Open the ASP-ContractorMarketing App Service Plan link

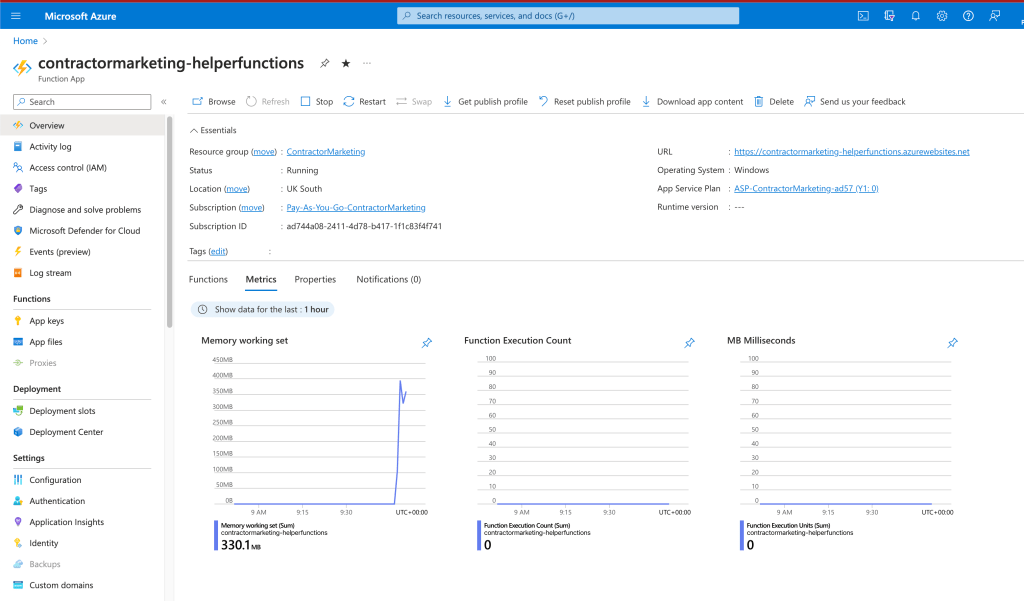(806, 188)
